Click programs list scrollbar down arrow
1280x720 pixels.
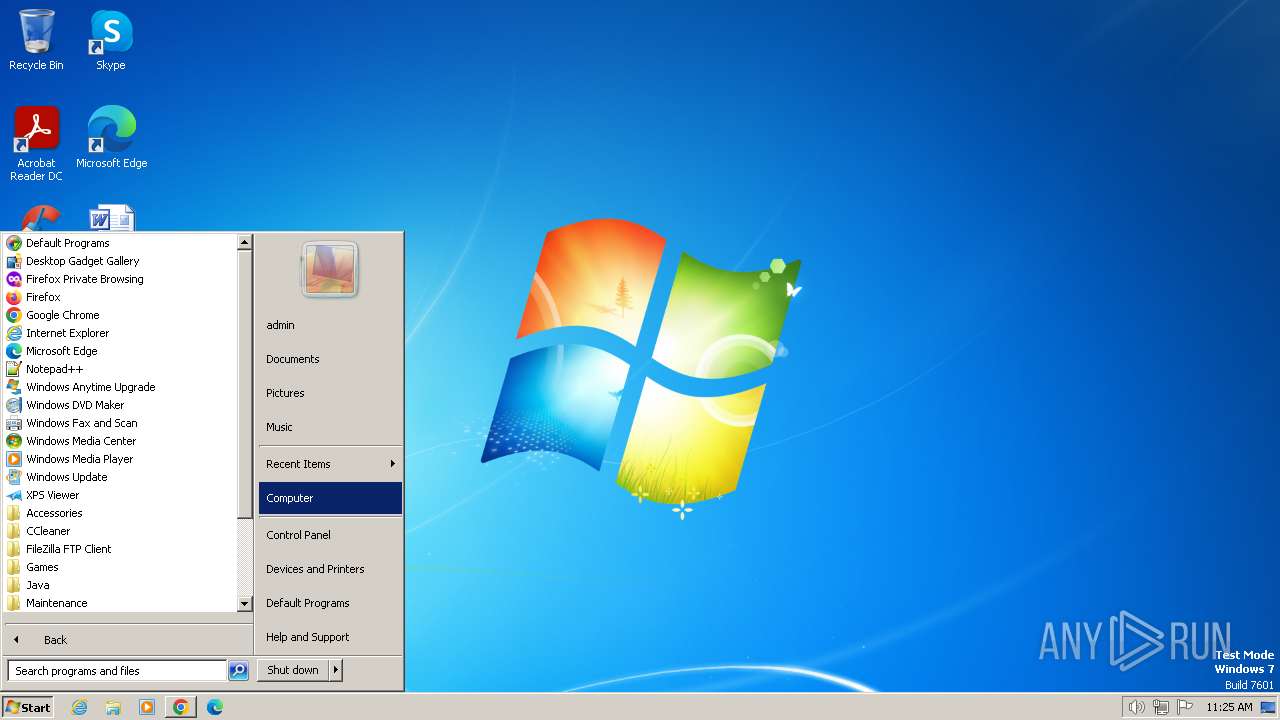pyautogui.click(x=244, y=604)
